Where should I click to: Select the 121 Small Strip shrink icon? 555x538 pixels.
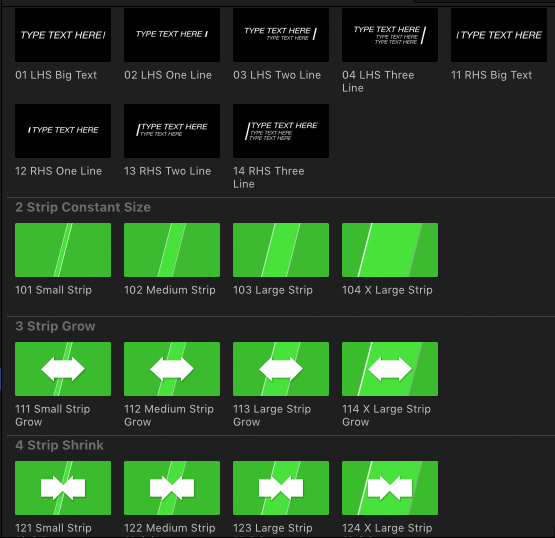(63, 488)
